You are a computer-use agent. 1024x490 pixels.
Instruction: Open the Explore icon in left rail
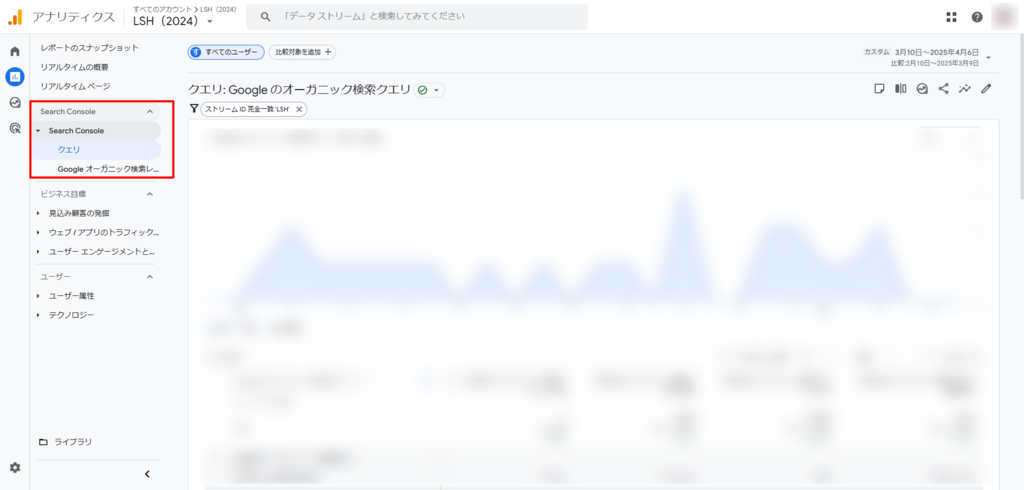[x=14, y=103]
